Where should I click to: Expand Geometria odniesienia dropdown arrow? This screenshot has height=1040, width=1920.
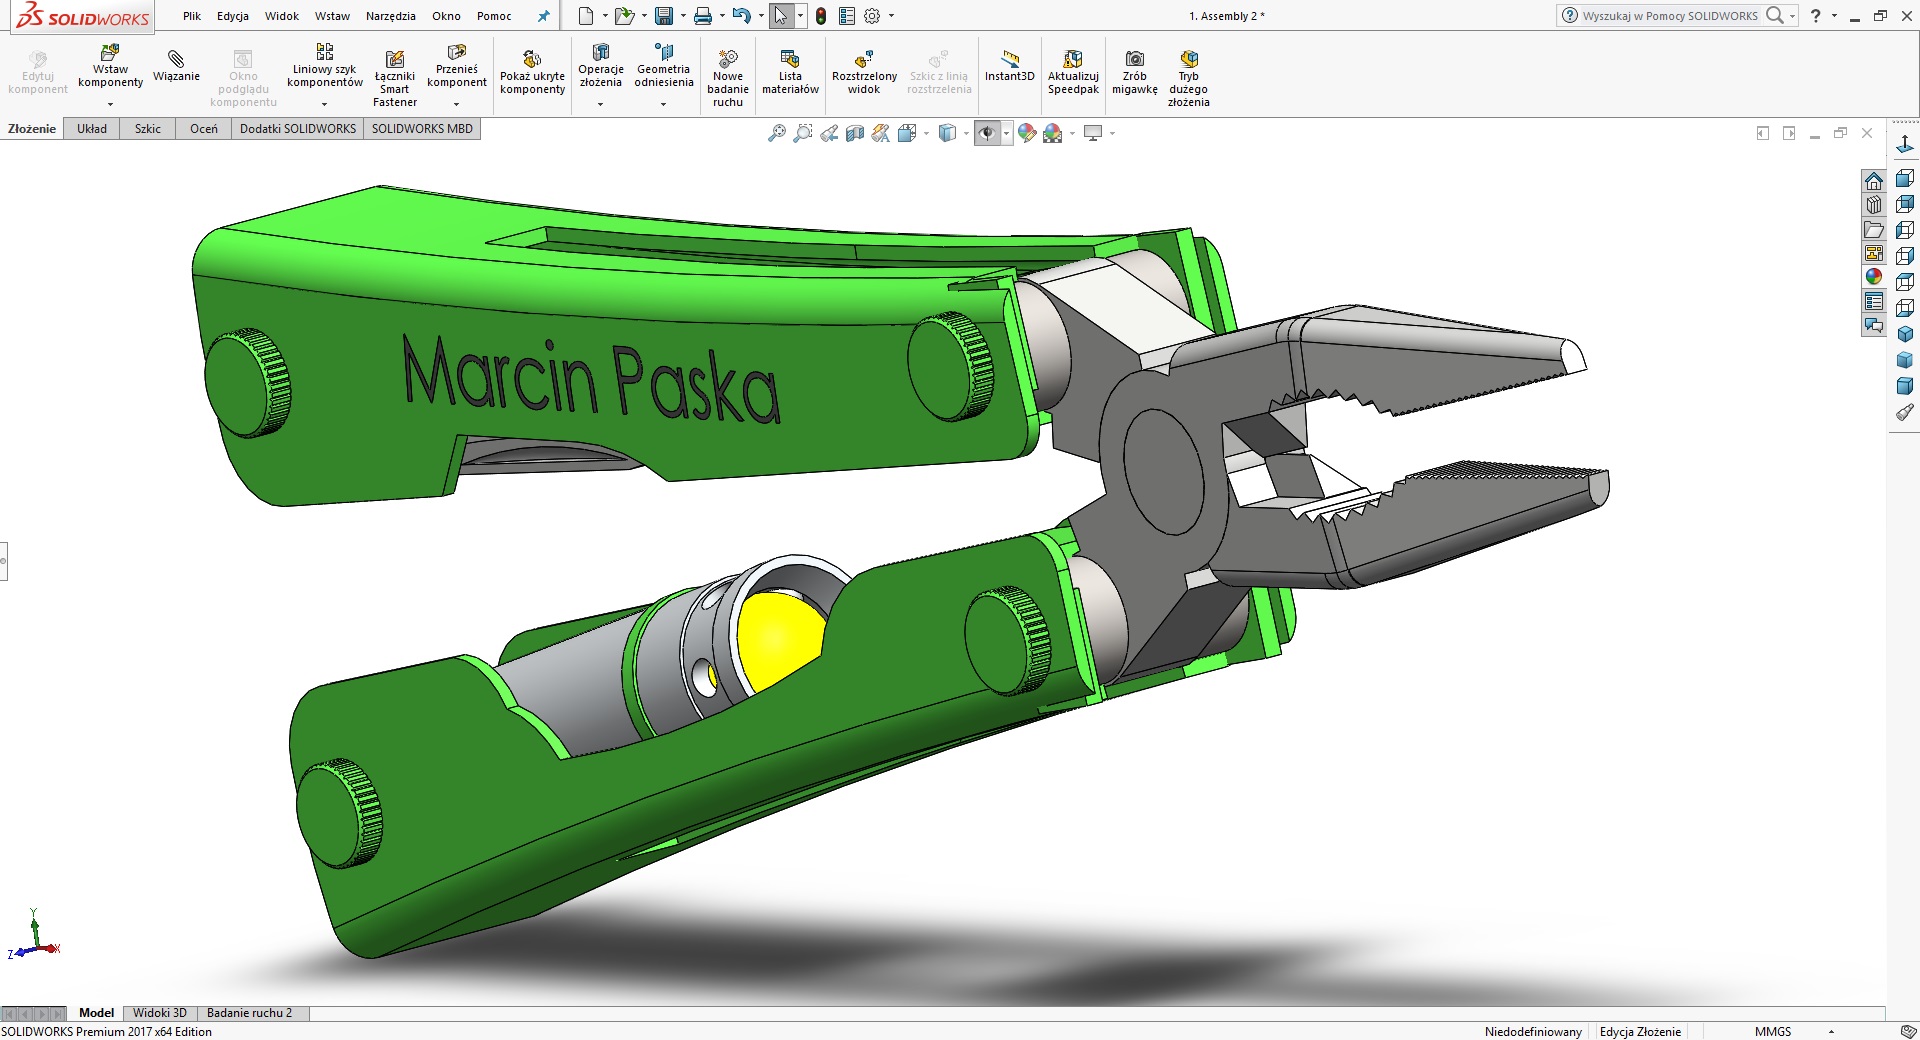(x=663, y=104)
